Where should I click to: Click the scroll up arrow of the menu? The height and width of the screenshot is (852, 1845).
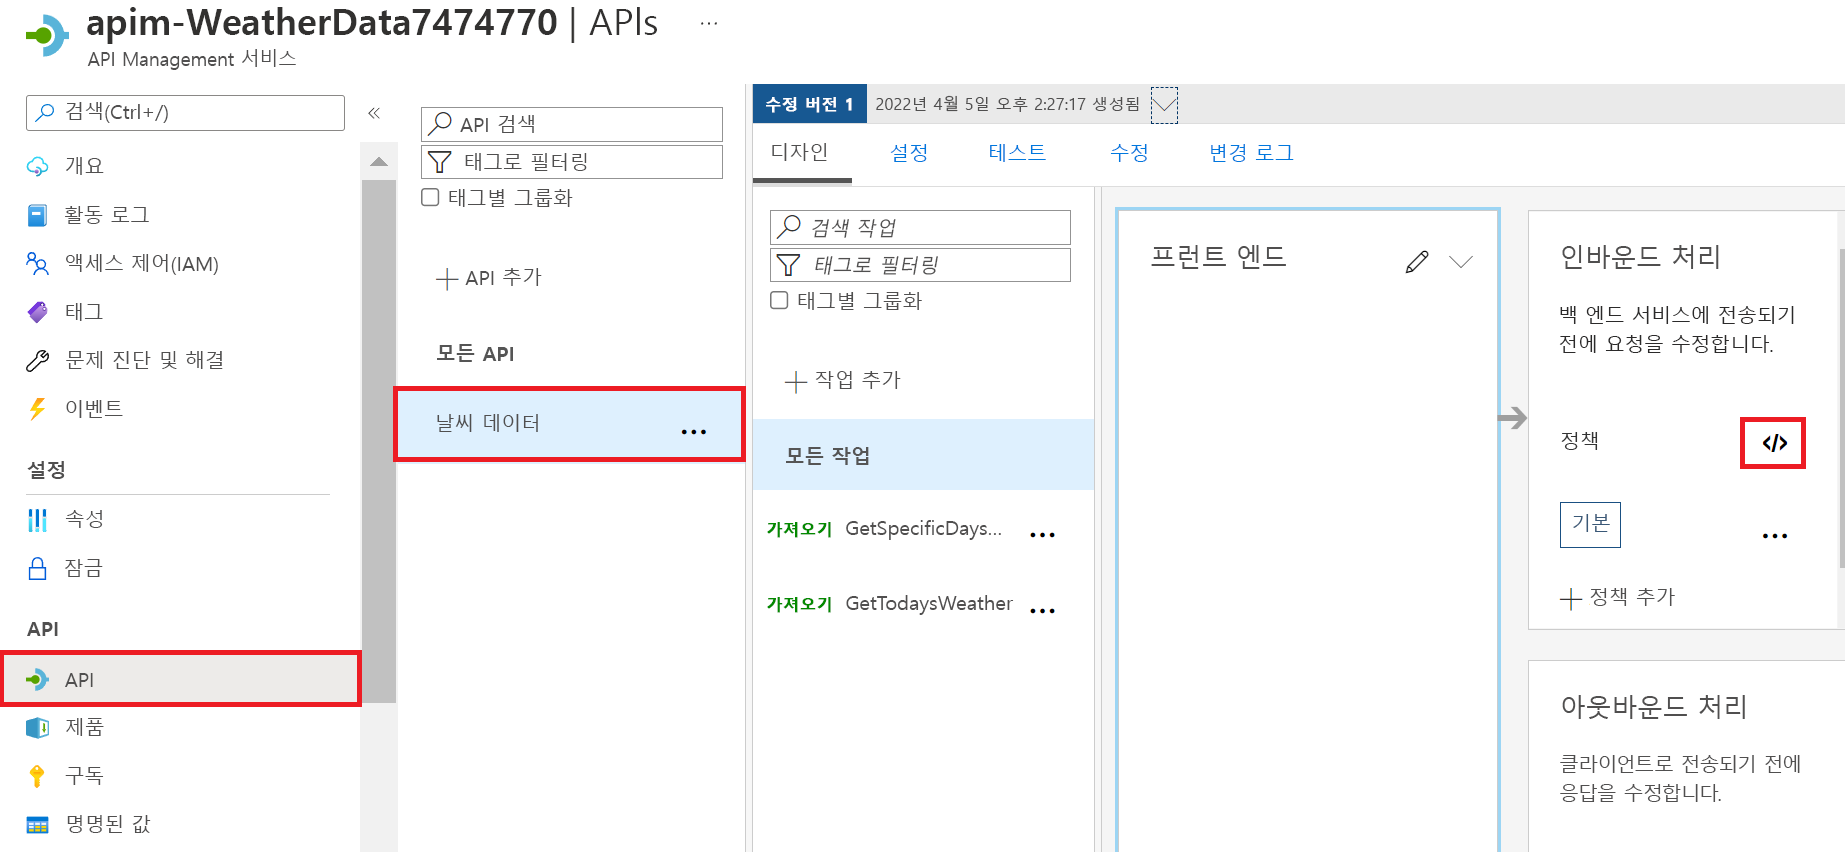pyautogui.click(x=378, y=161)
